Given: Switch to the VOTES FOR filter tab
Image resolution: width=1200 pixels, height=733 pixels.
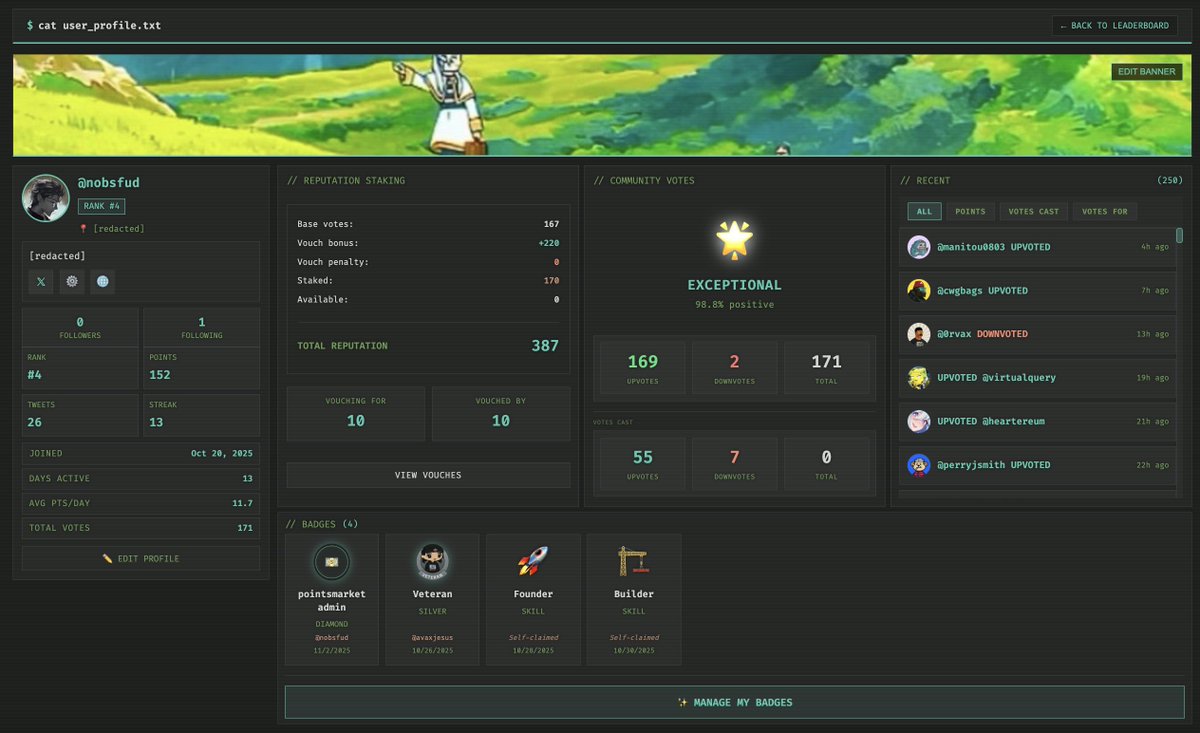Looking at the screenshot, I should coord(1105,211).
